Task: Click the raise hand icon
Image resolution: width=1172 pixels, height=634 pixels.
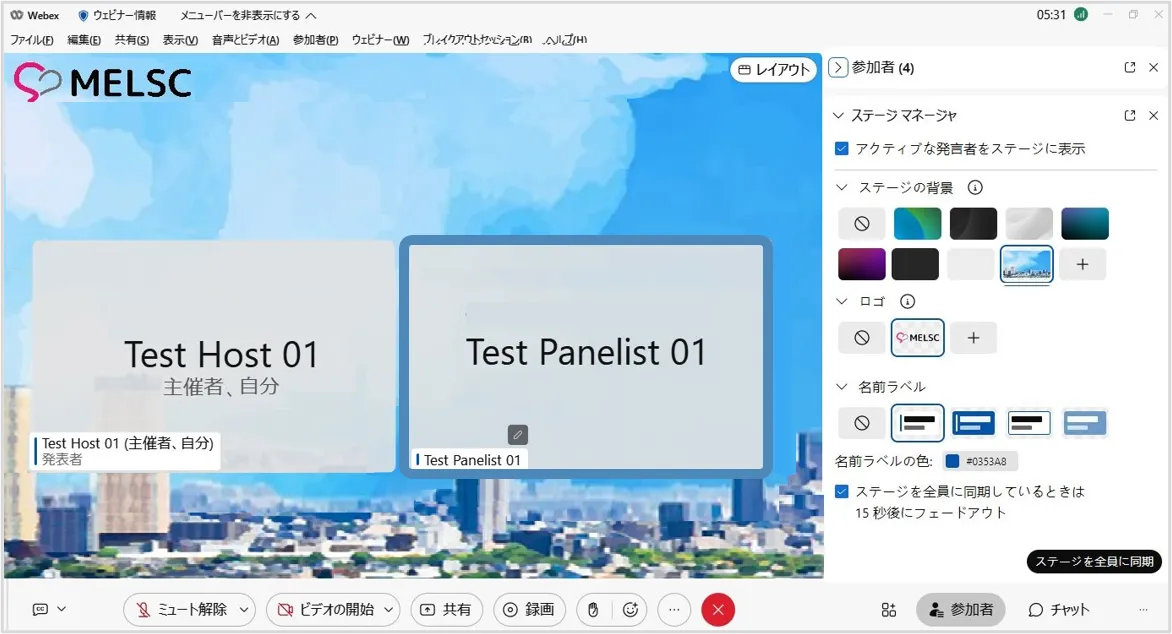Action: [593, 609]
